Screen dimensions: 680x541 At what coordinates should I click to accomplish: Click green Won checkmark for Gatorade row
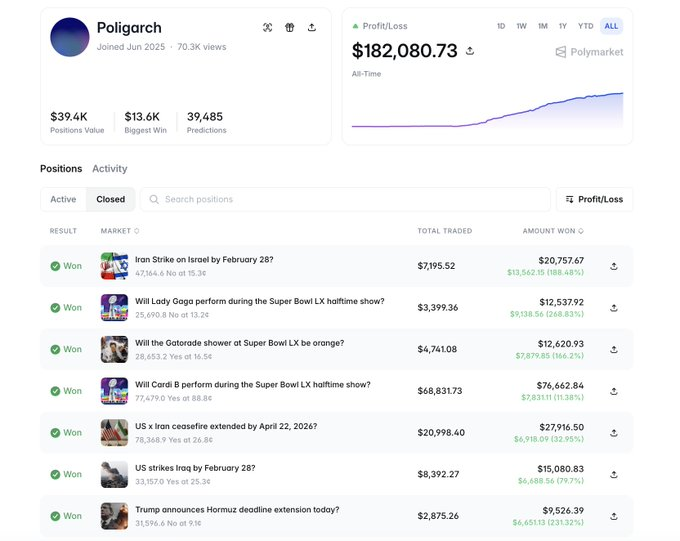pyautogui.click(x=55, y=349)
